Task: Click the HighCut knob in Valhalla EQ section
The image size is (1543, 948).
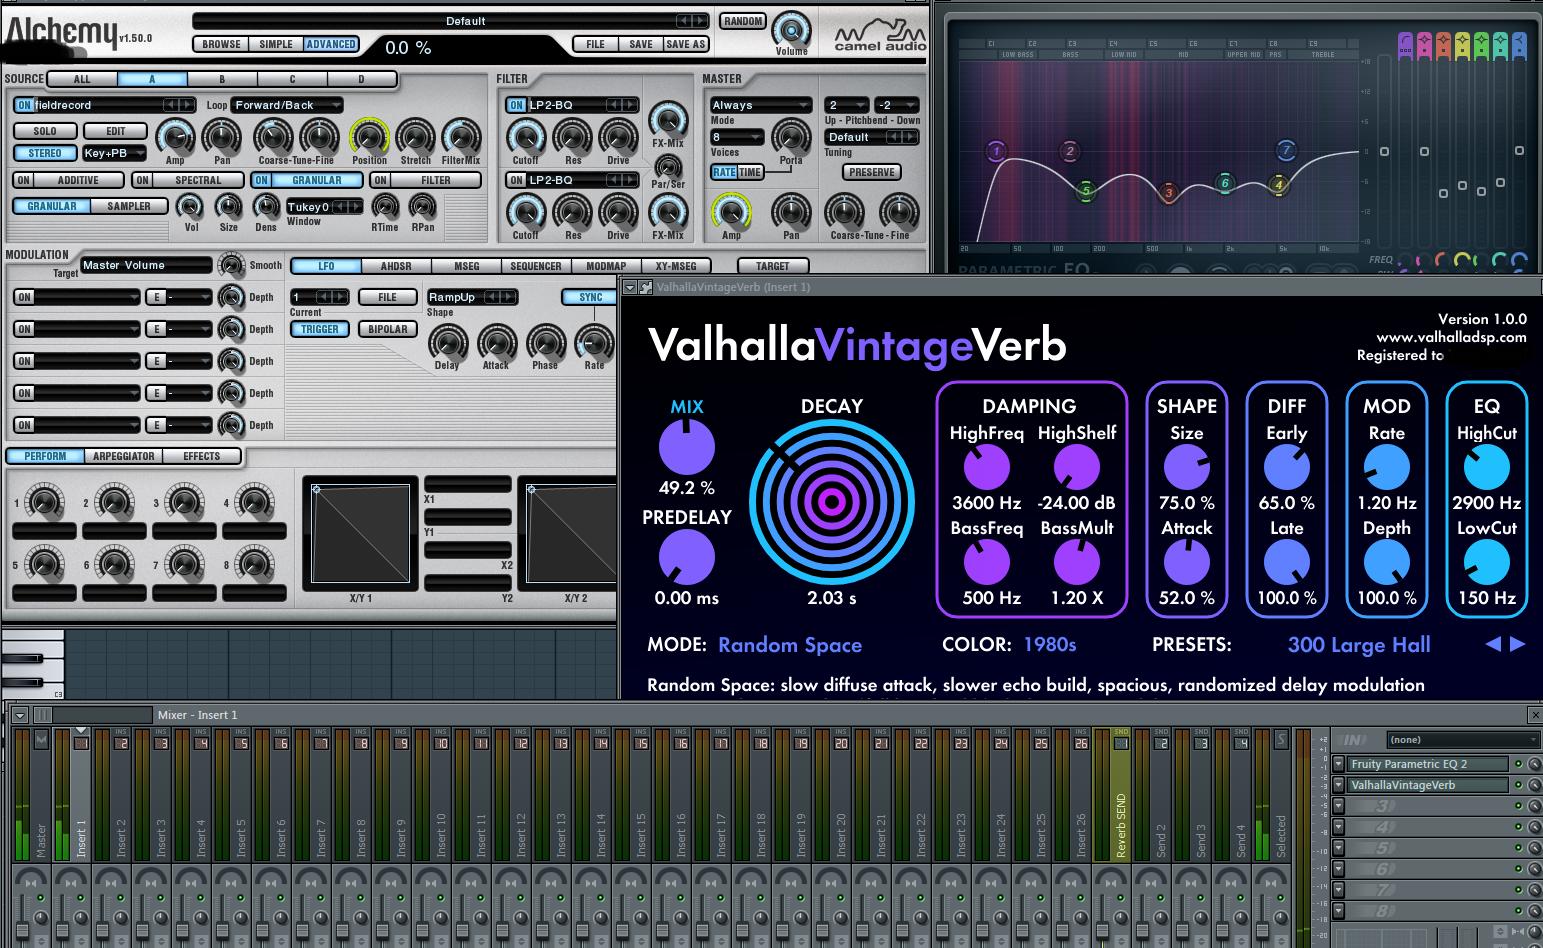Action: 1486,467
